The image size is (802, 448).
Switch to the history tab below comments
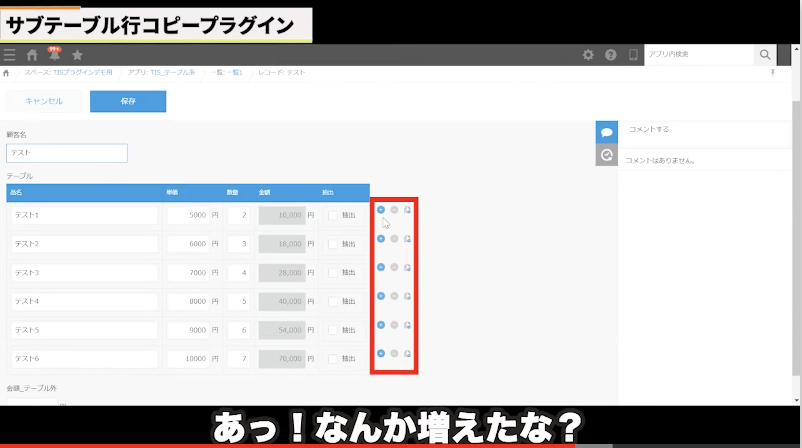[x=606, y=155]
